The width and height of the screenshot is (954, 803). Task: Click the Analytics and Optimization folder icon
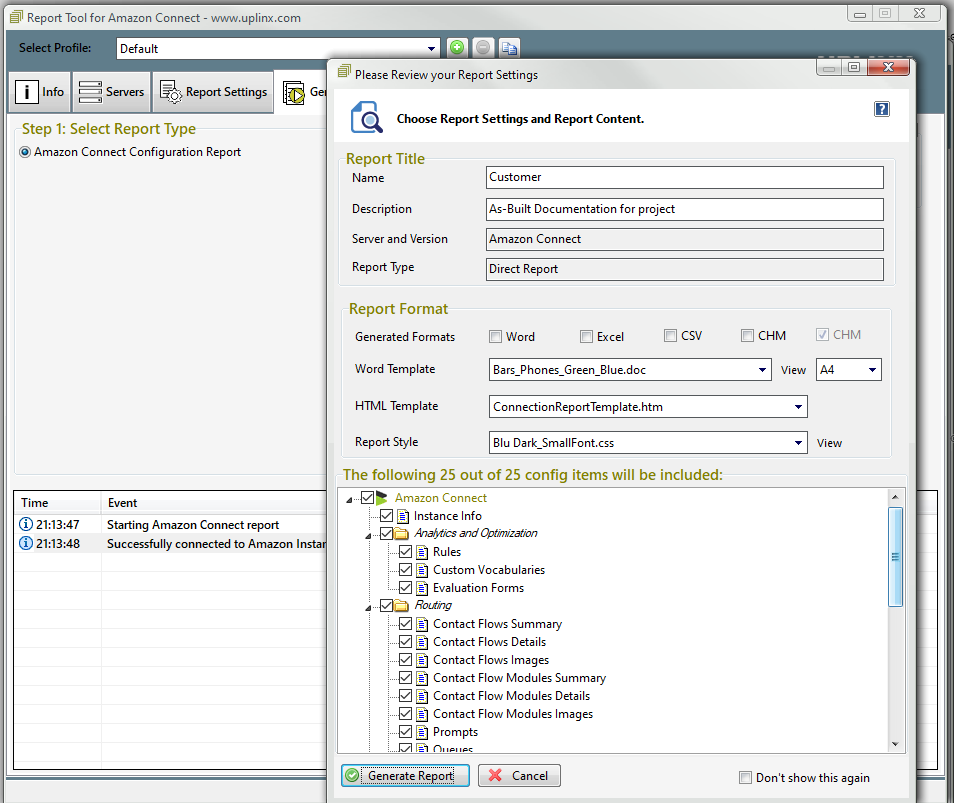pos(402,534)
